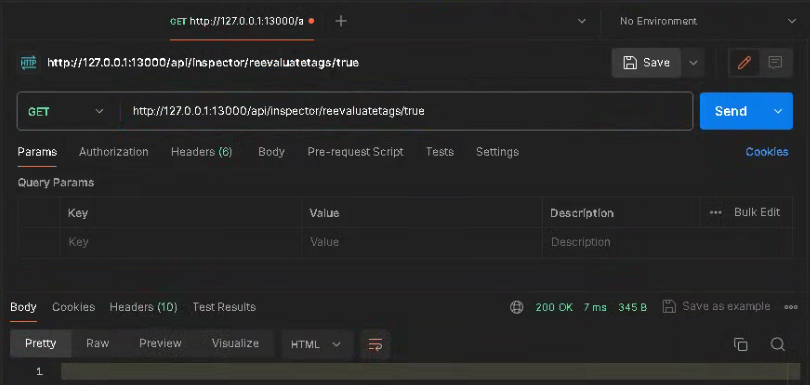Select the Raw response view
The image size is (810, 385).
tap(98, 344)
